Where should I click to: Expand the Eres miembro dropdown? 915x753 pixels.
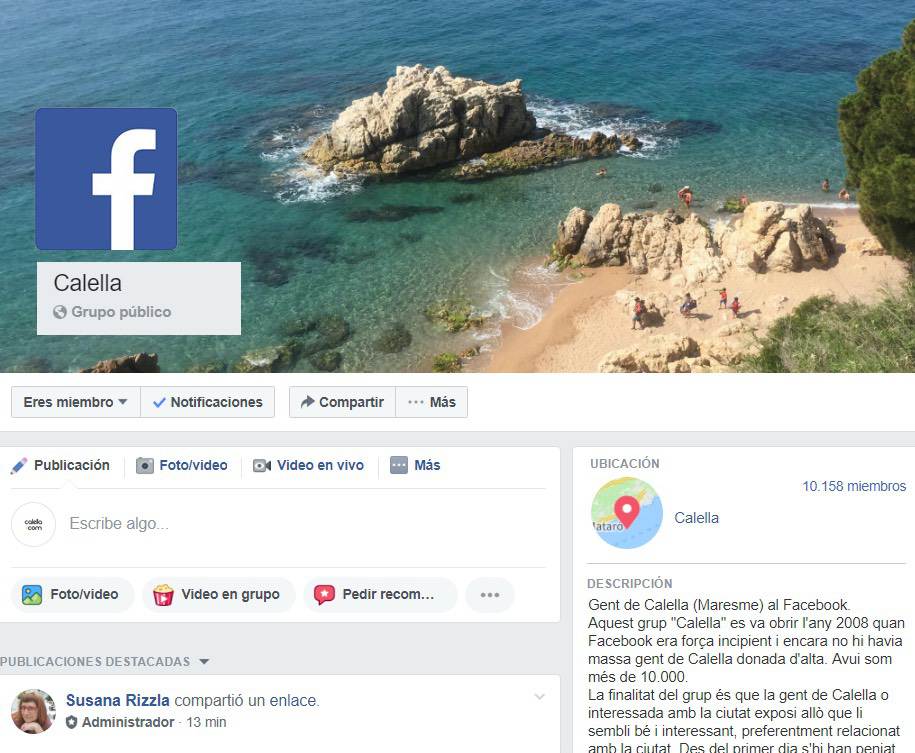coord(76,402)
